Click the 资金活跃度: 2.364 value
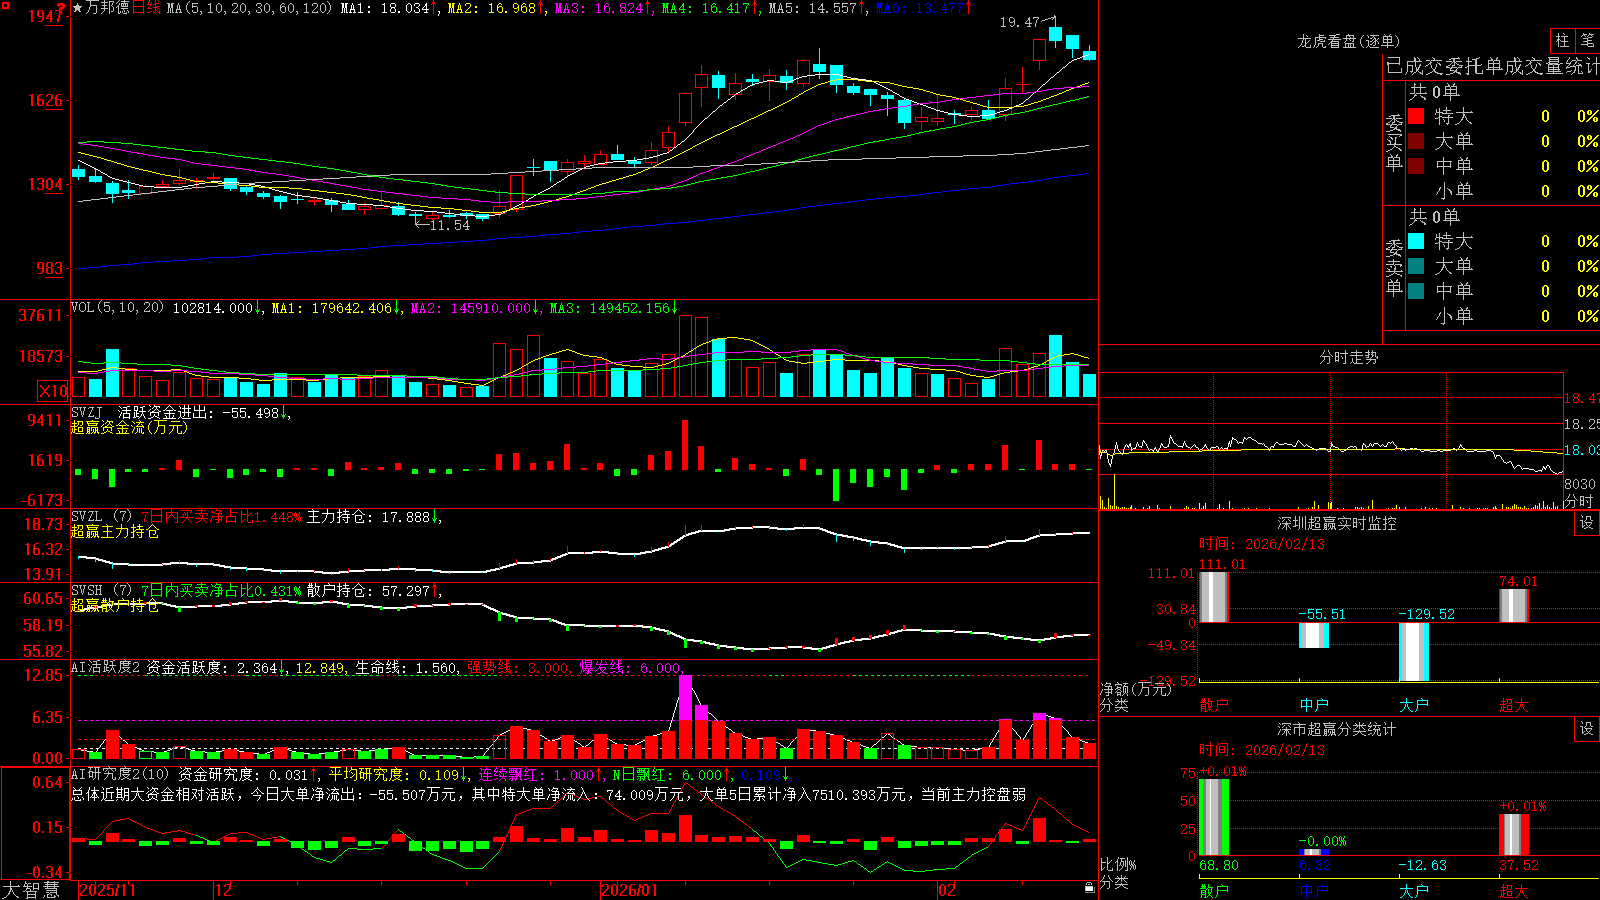This screenshot has height=900, width=1600. pyautogui.click(x=216, y=668)
